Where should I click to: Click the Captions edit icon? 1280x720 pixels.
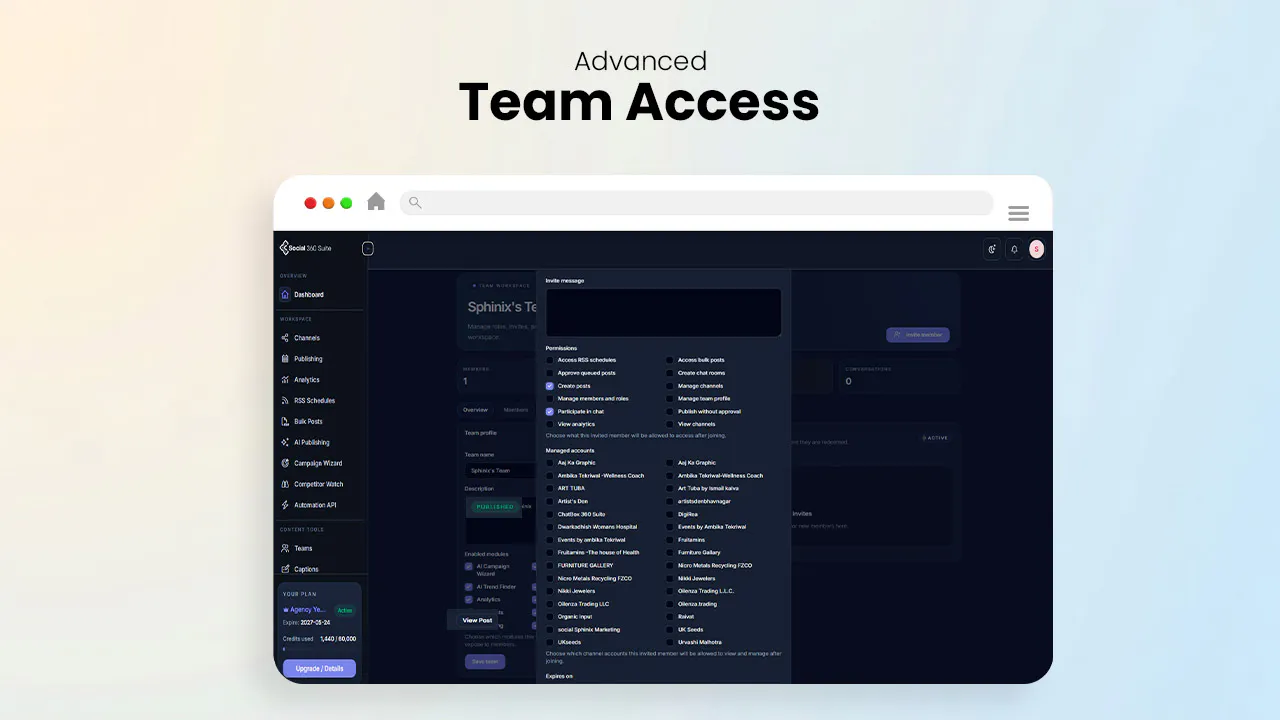[x=285, y=569]
